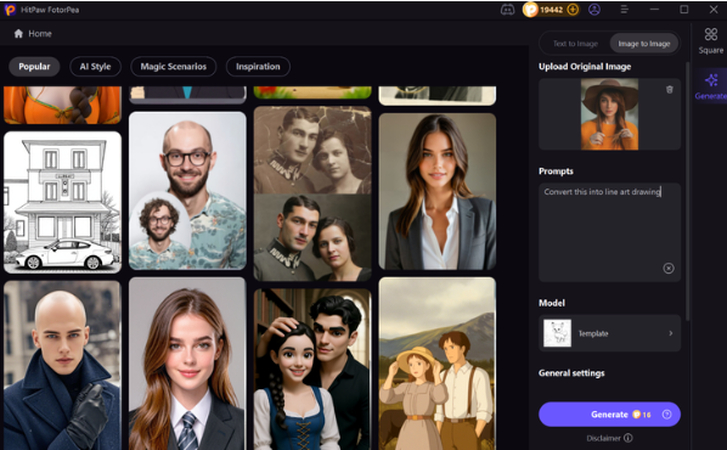Select the AI Style category tab
The width and height of the screenshot is (727, 450).
[x=95, y=67]
